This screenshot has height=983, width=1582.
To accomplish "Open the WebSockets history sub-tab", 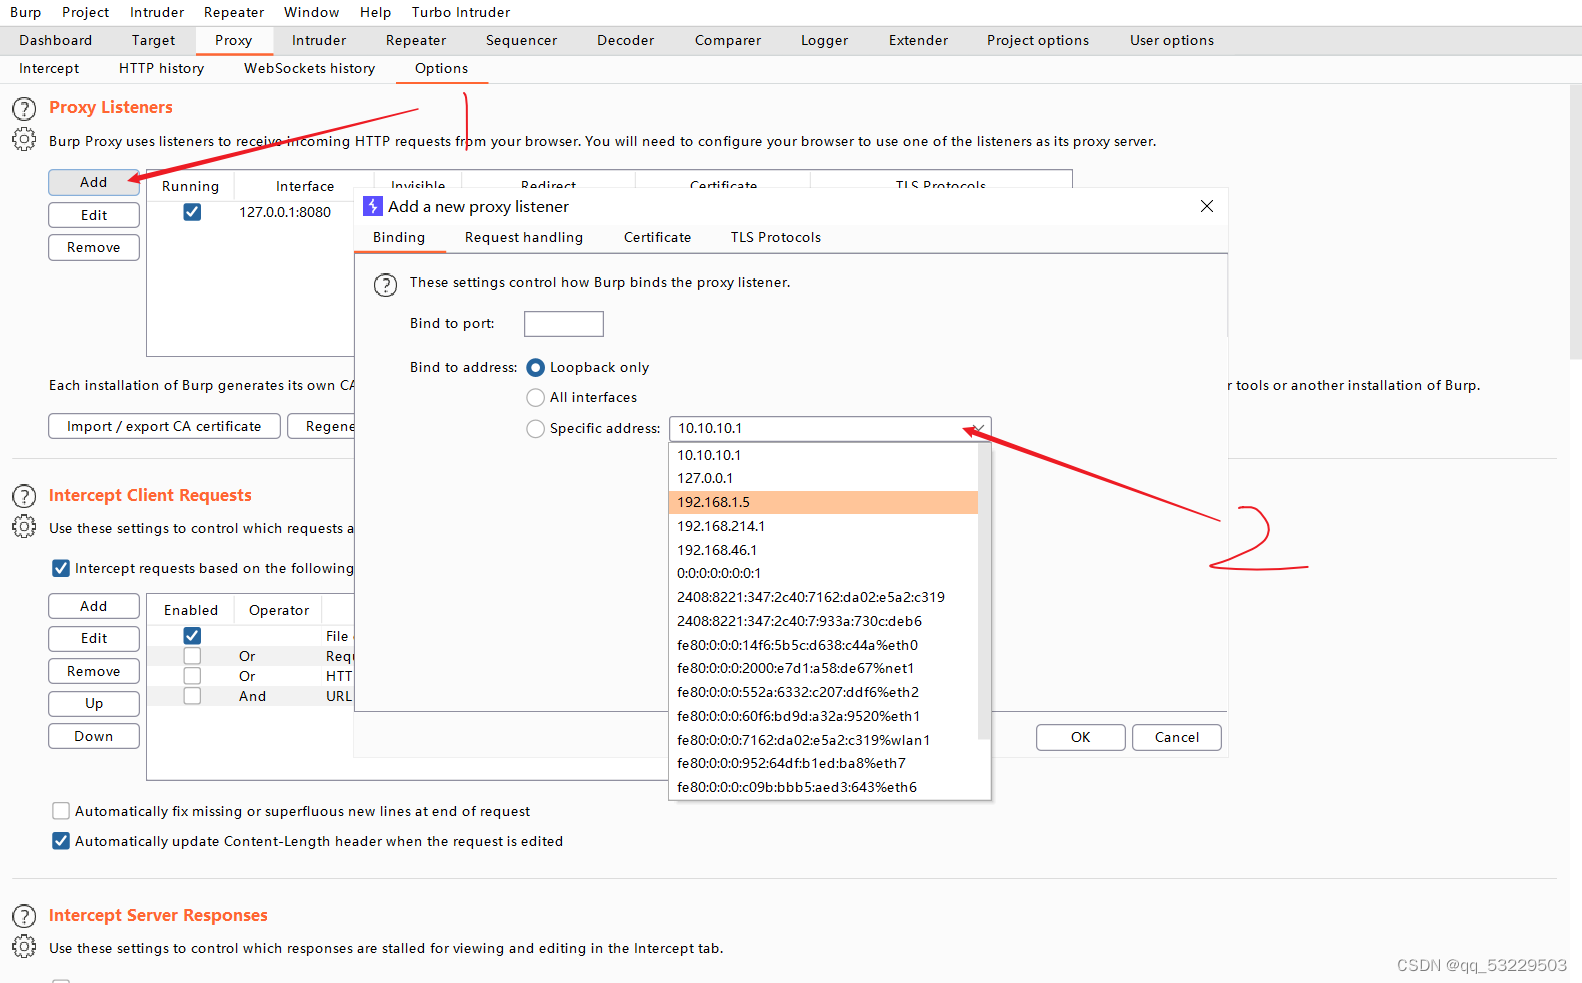I will [310, 68].
